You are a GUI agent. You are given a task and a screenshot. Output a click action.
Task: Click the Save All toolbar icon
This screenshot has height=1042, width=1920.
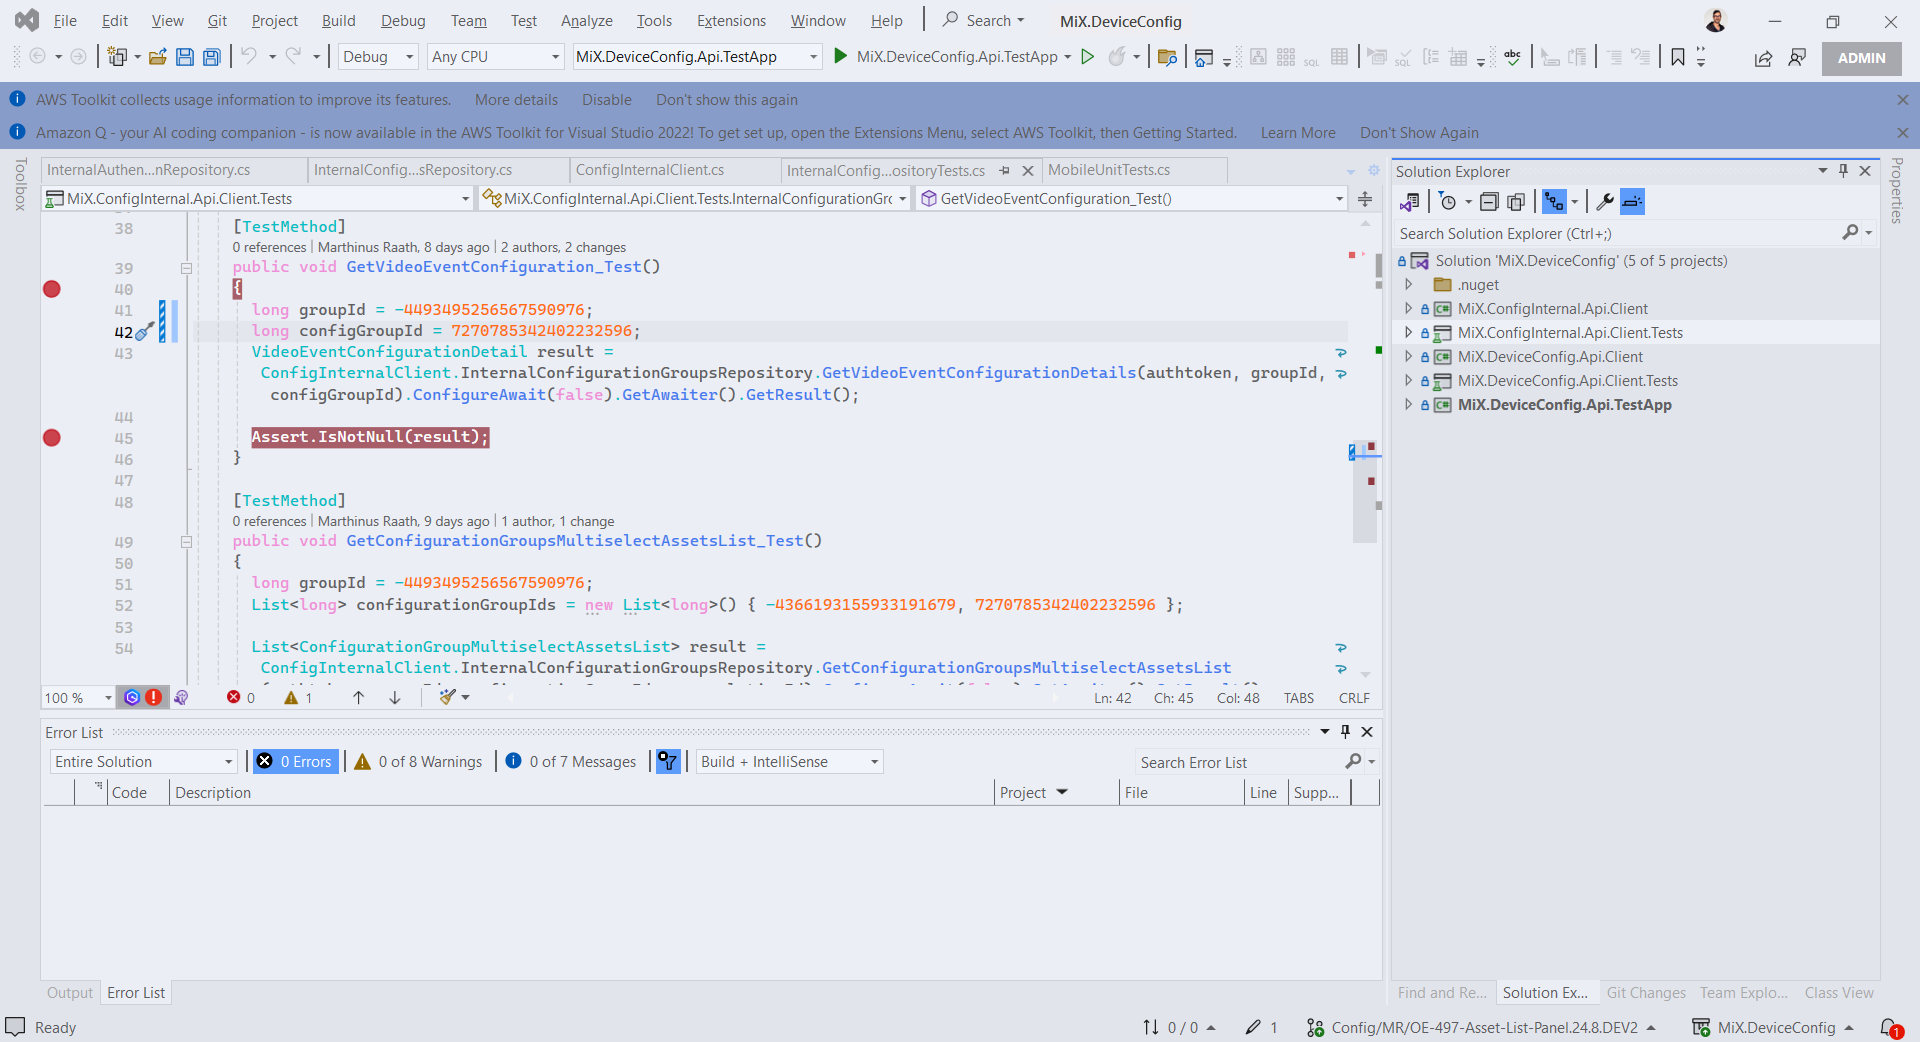coord(212,57)
